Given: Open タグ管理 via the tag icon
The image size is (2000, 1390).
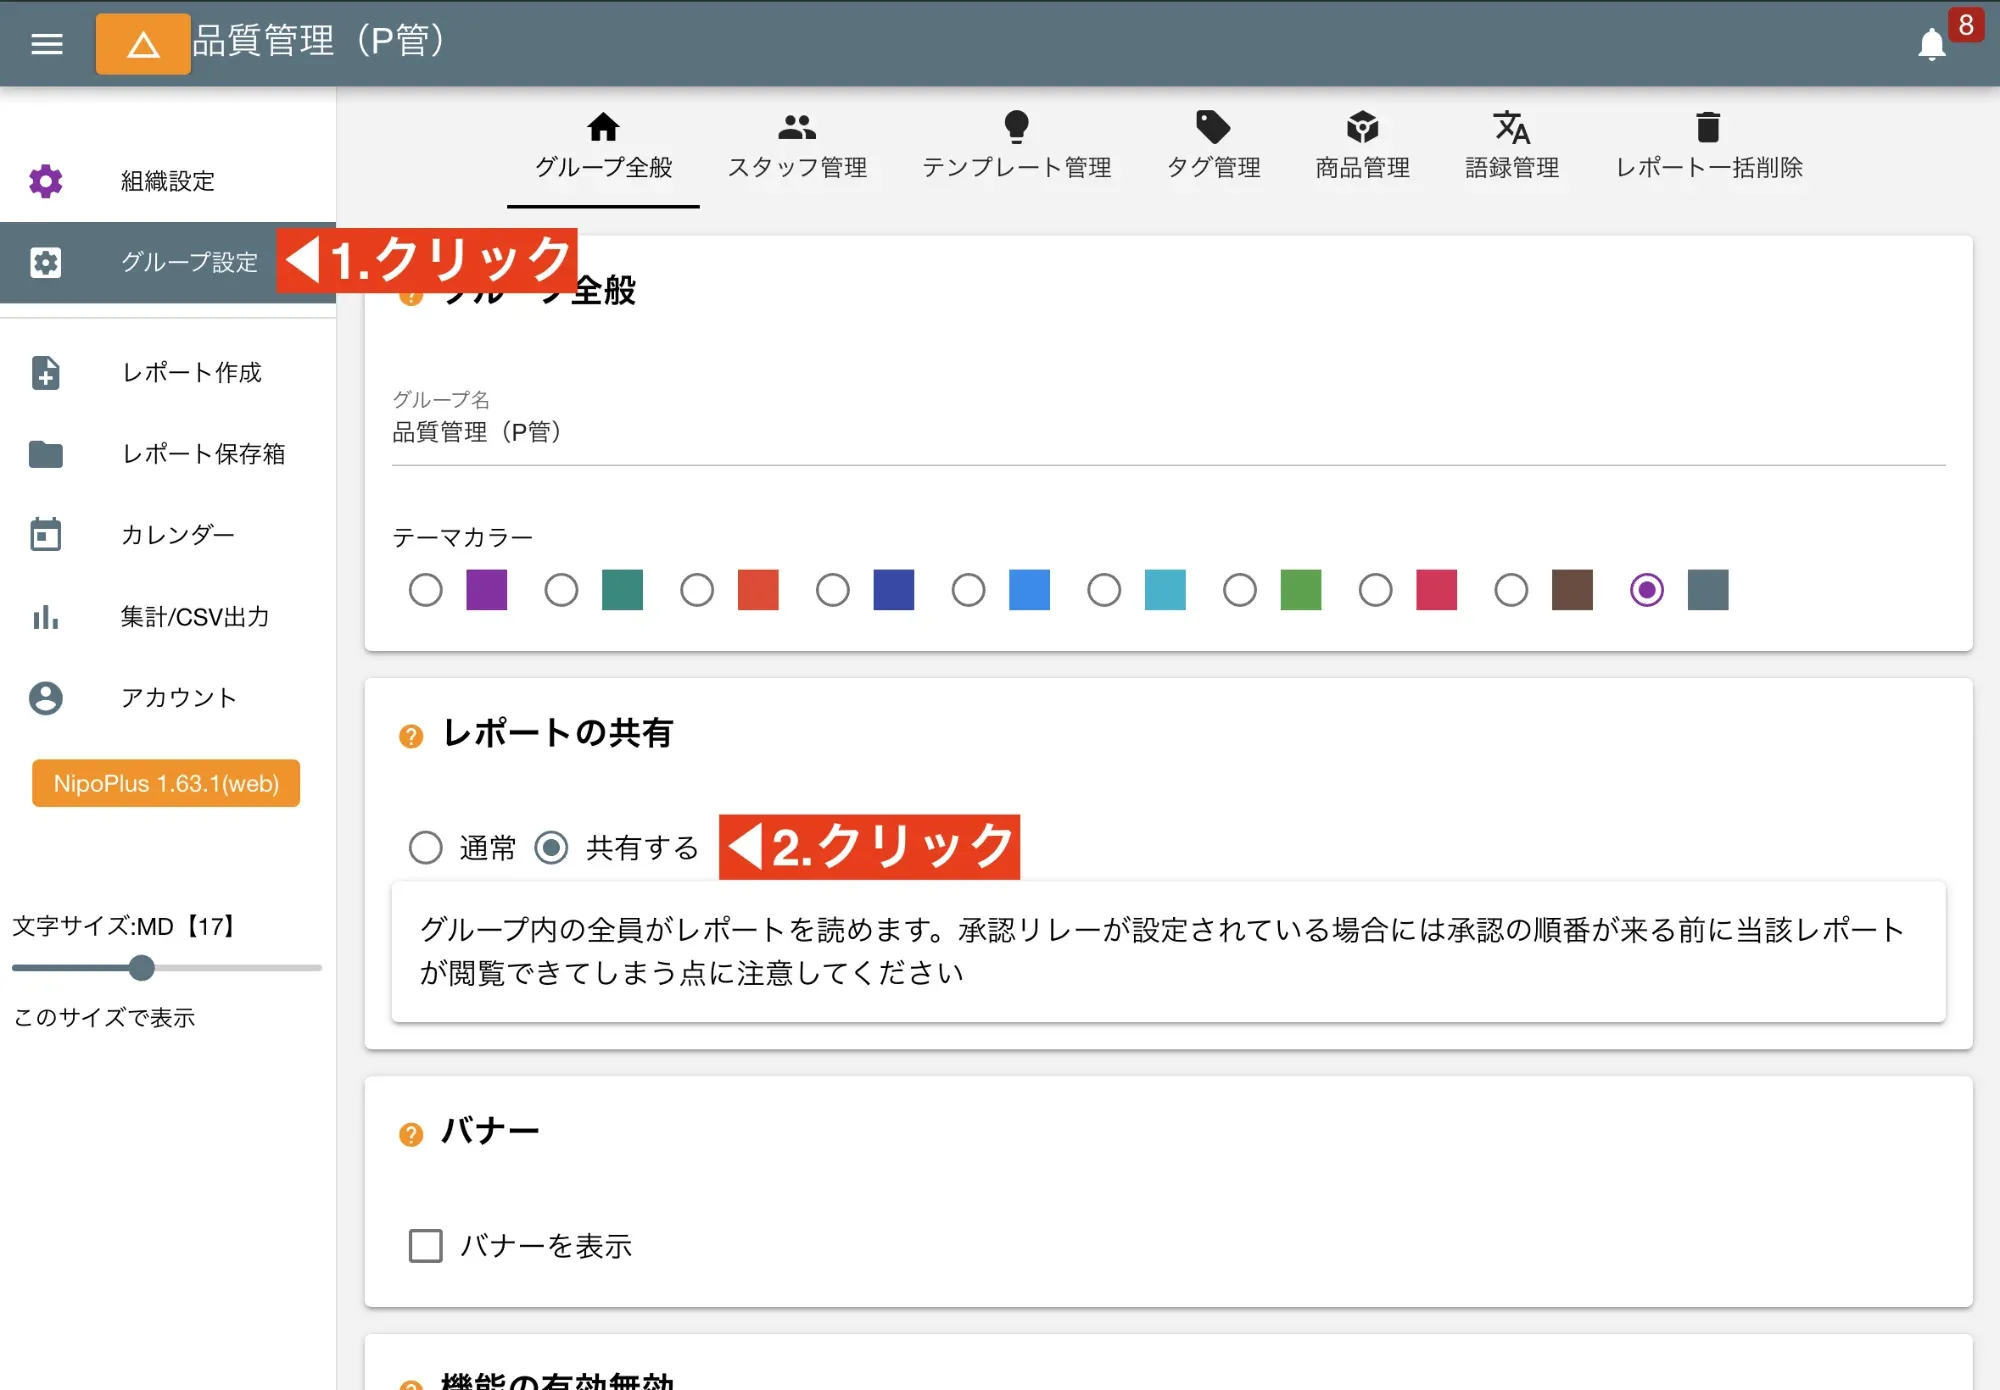Looking at the screenshot, I should coord(1213,127).
